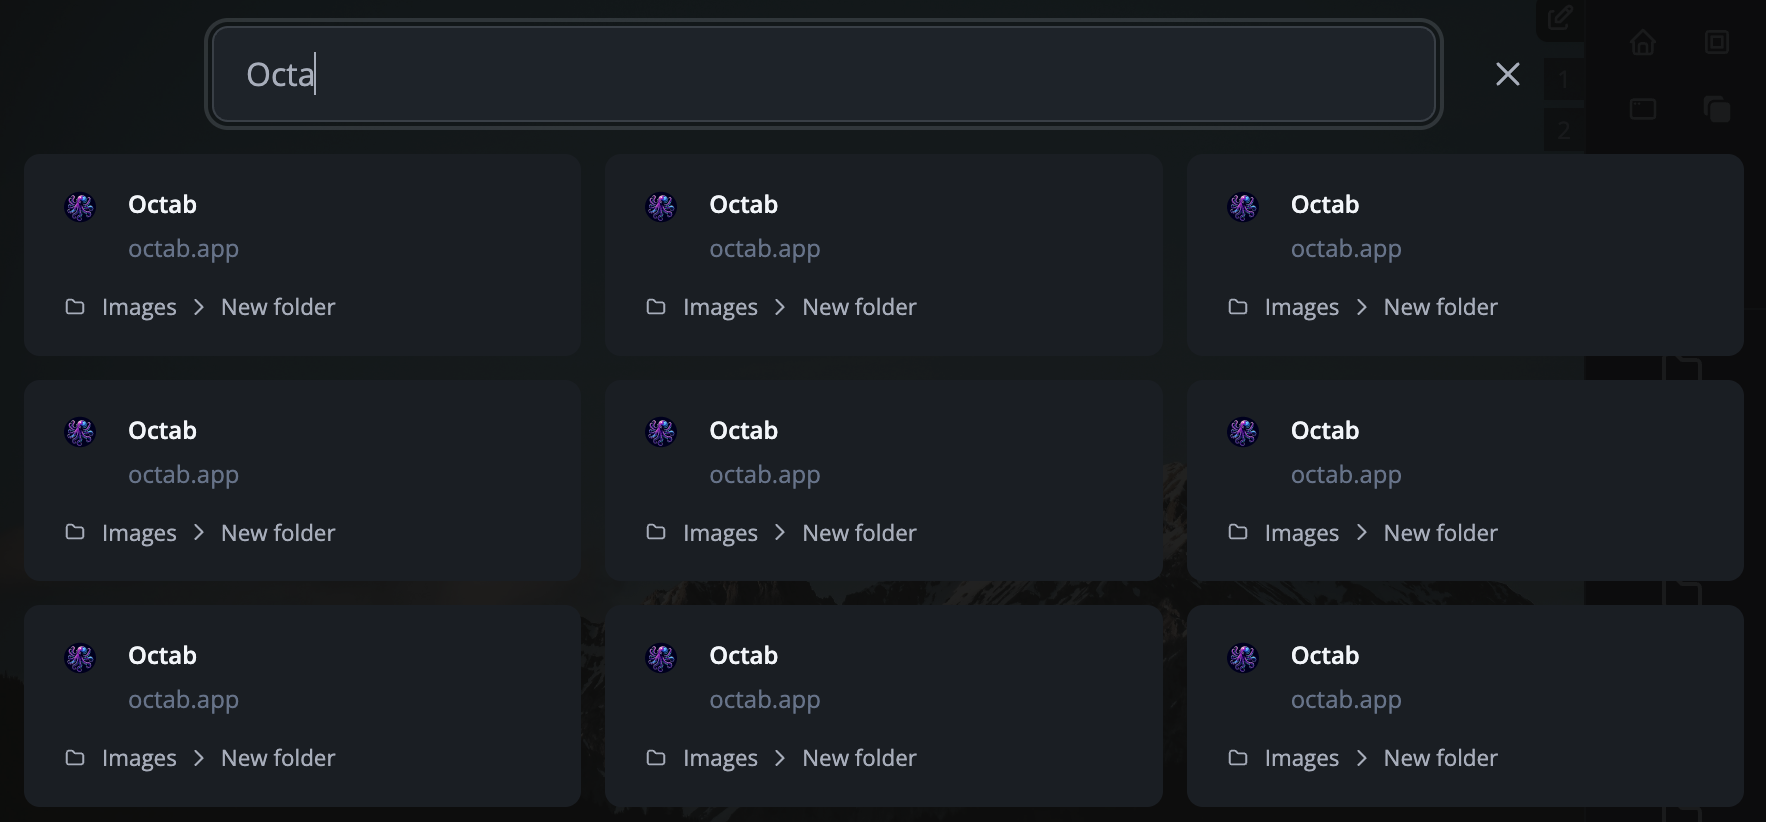Select the edit pencil tool in the sidebar
Viewport: 1766px width, 822px height.
point(1559,17)
